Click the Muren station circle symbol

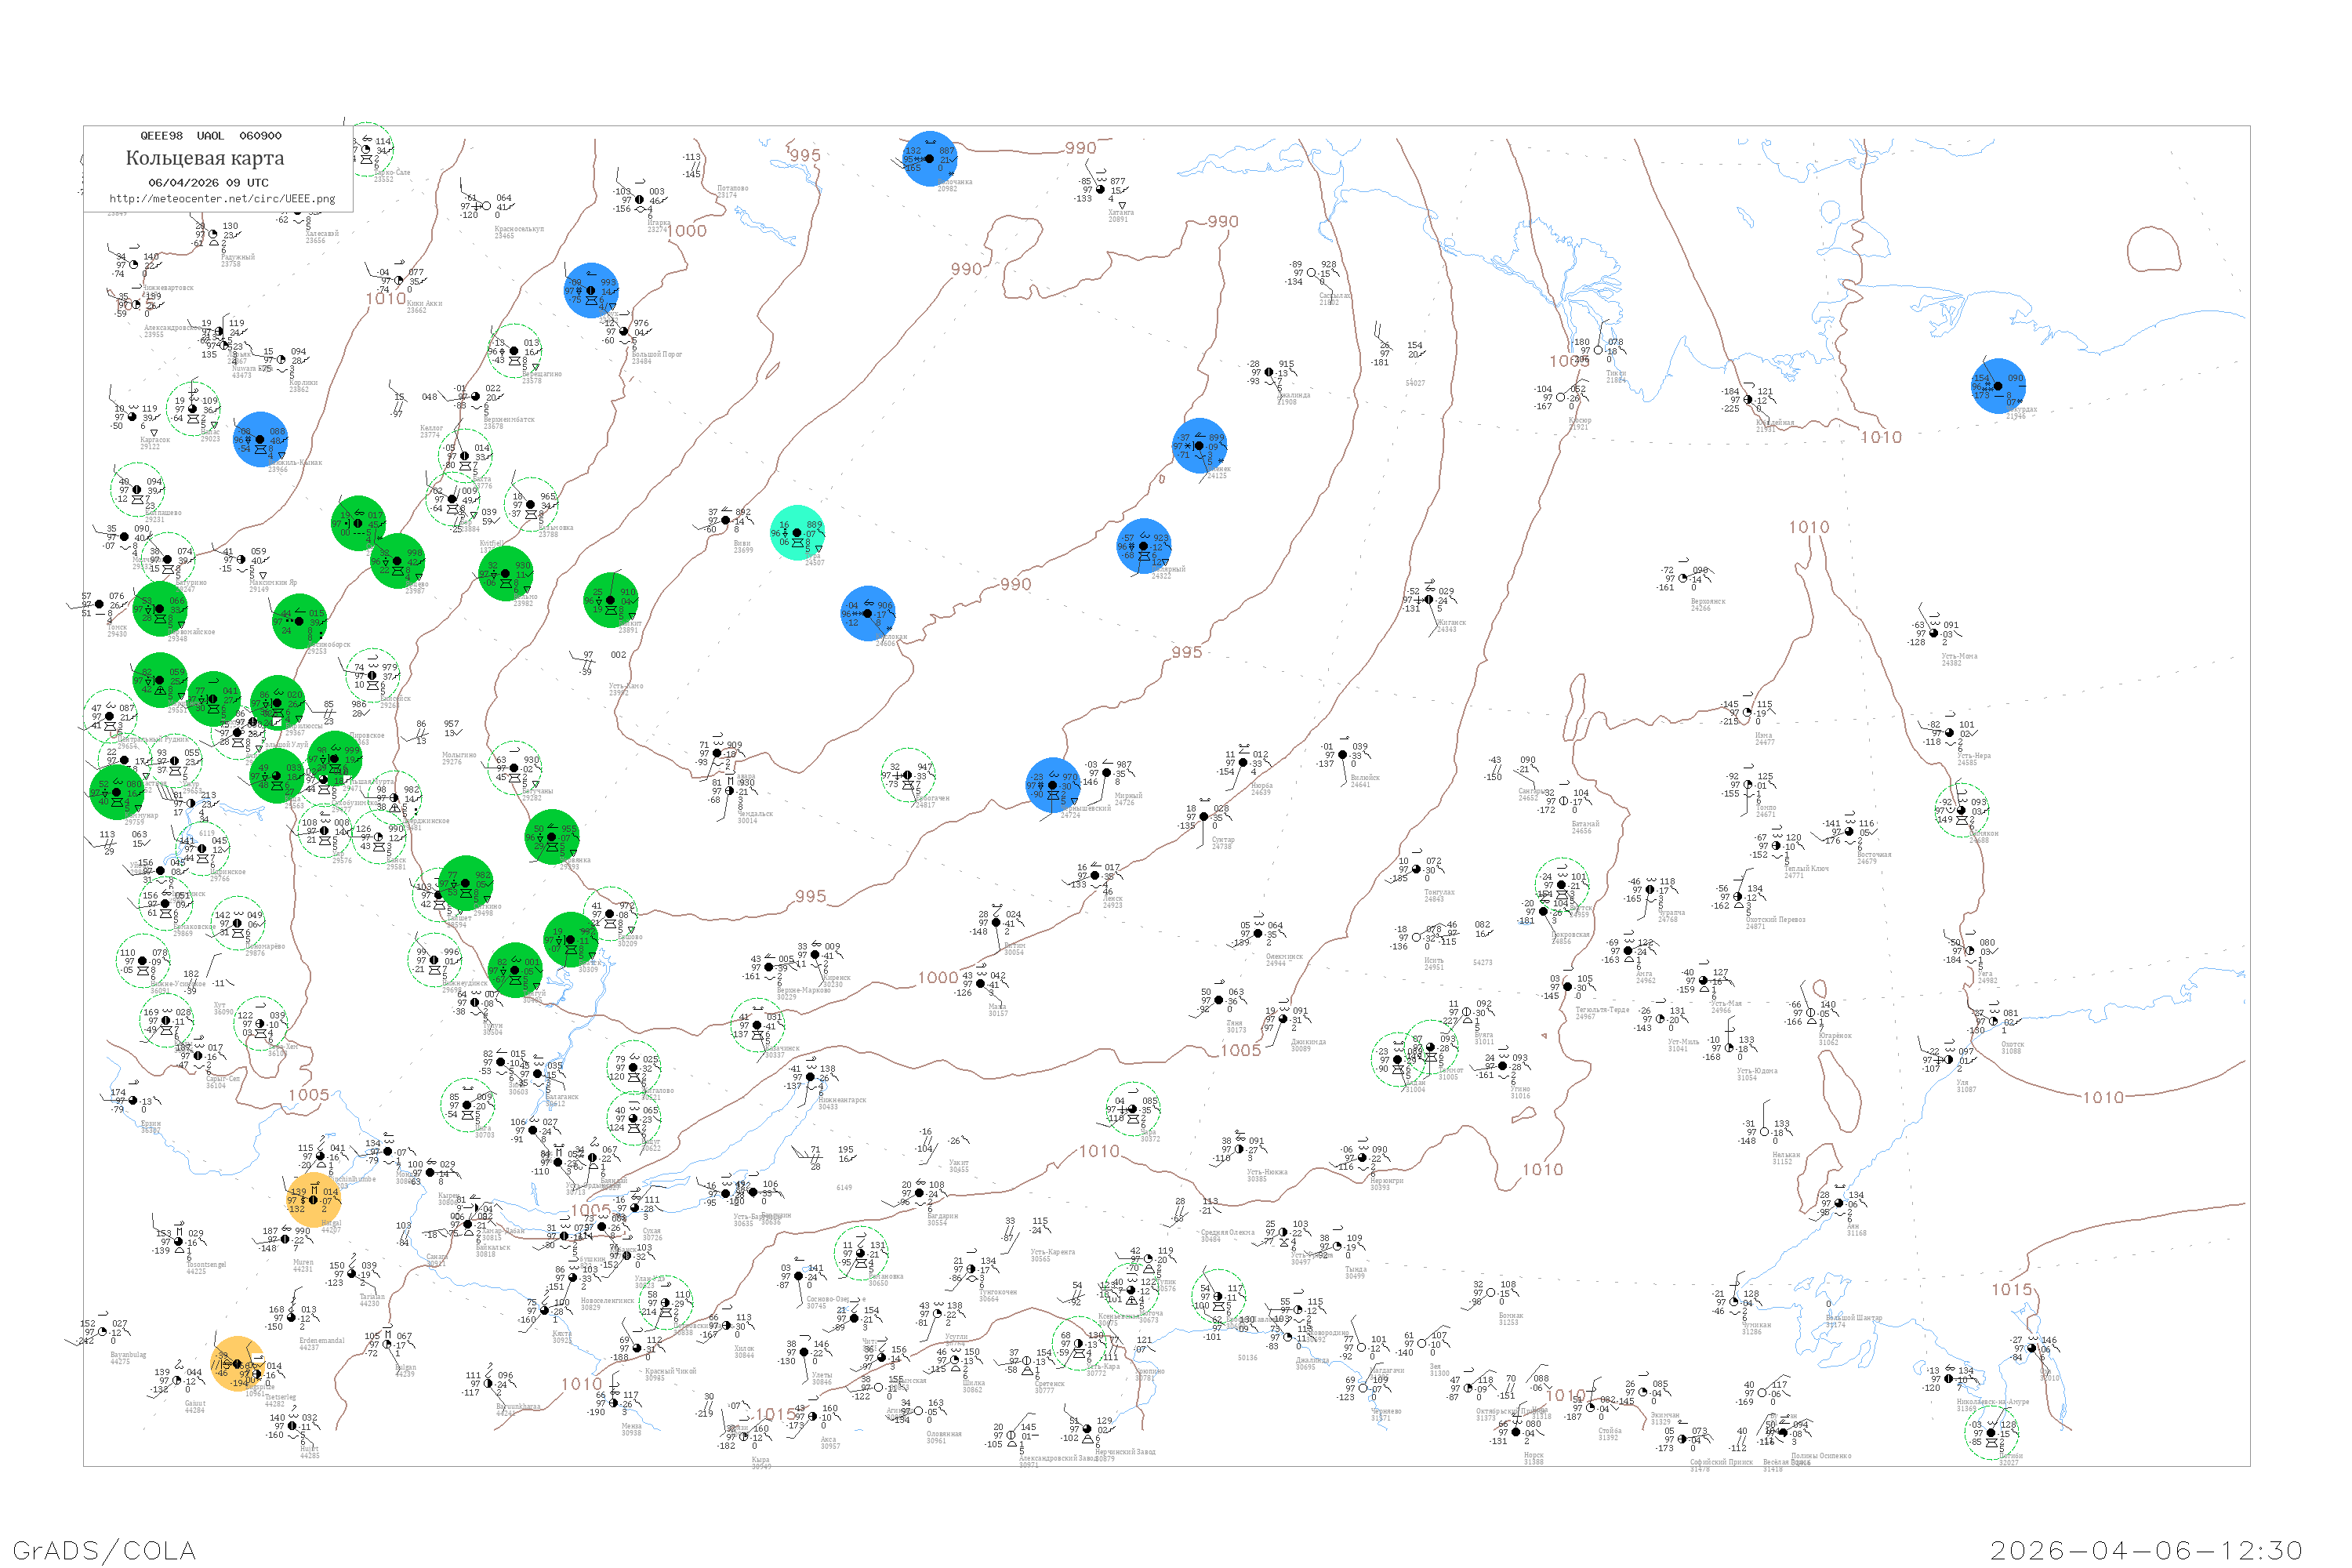(286, 1240)
